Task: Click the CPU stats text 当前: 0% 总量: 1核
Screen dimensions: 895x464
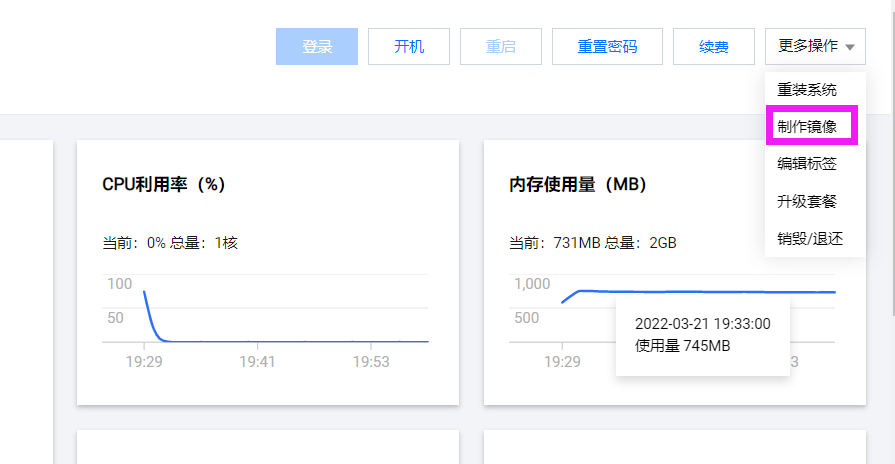Action: 170,243
